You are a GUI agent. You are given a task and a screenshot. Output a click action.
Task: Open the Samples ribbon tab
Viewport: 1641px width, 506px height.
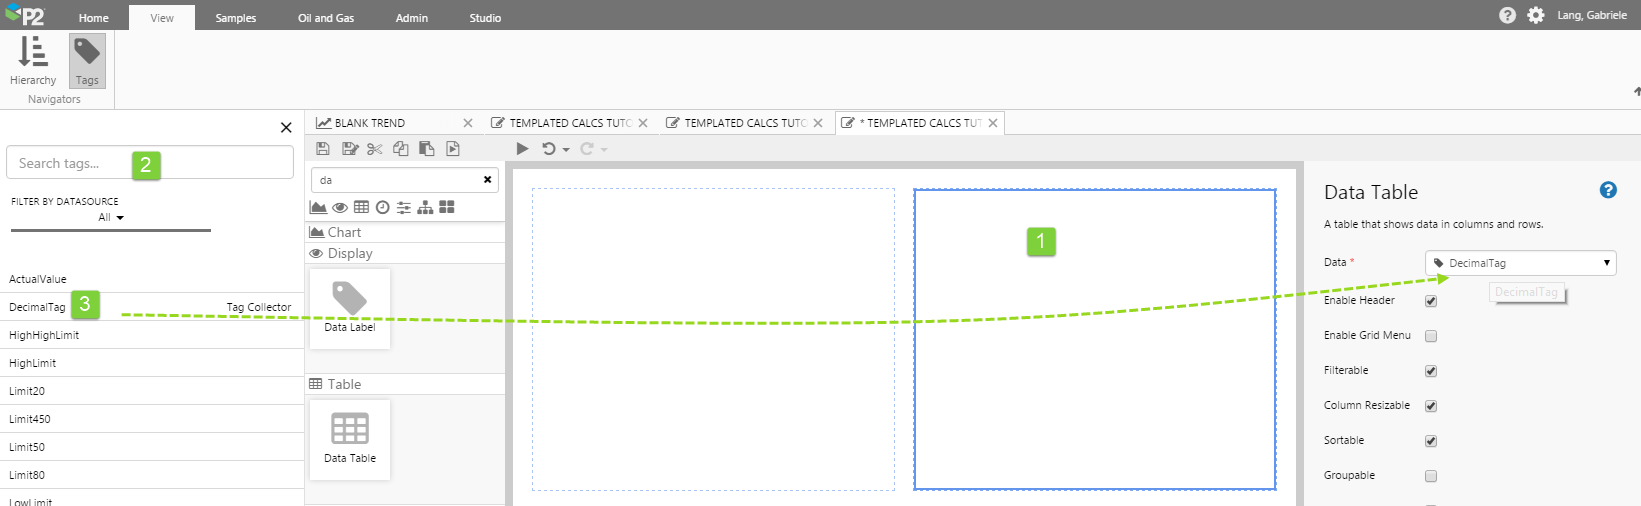tap(236, 18)
